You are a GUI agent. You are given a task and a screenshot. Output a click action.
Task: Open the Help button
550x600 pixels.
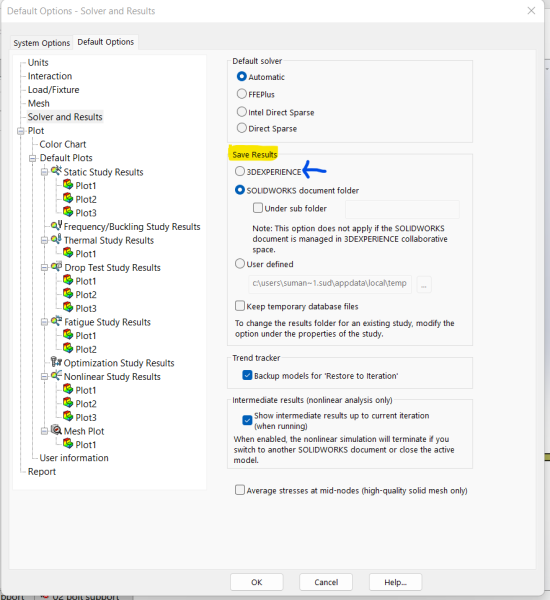coord(395,582)
